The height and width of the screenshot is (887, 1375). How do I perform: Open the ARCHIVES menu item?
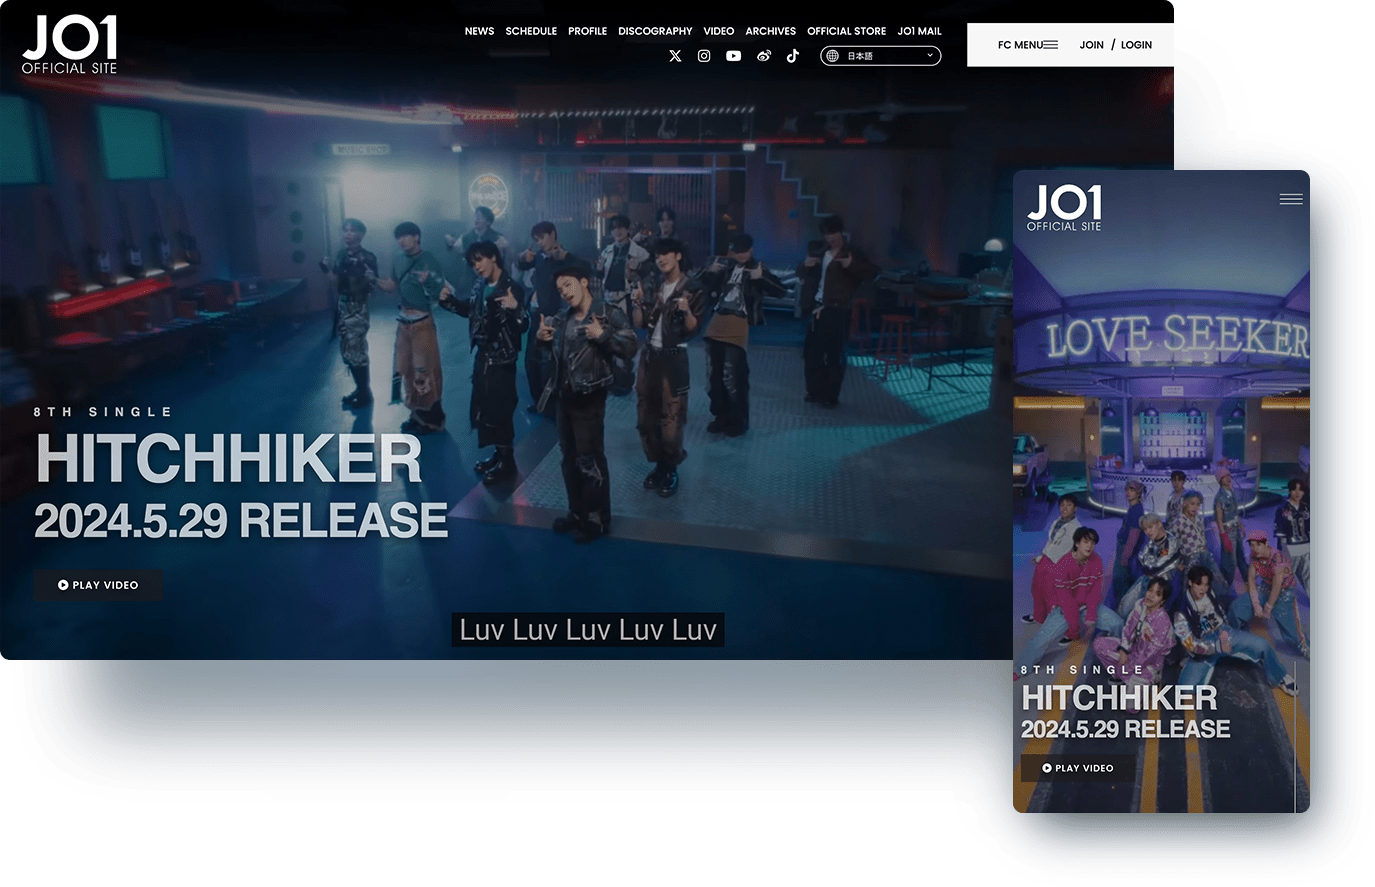pyautogui.click(x=771, y=31)
